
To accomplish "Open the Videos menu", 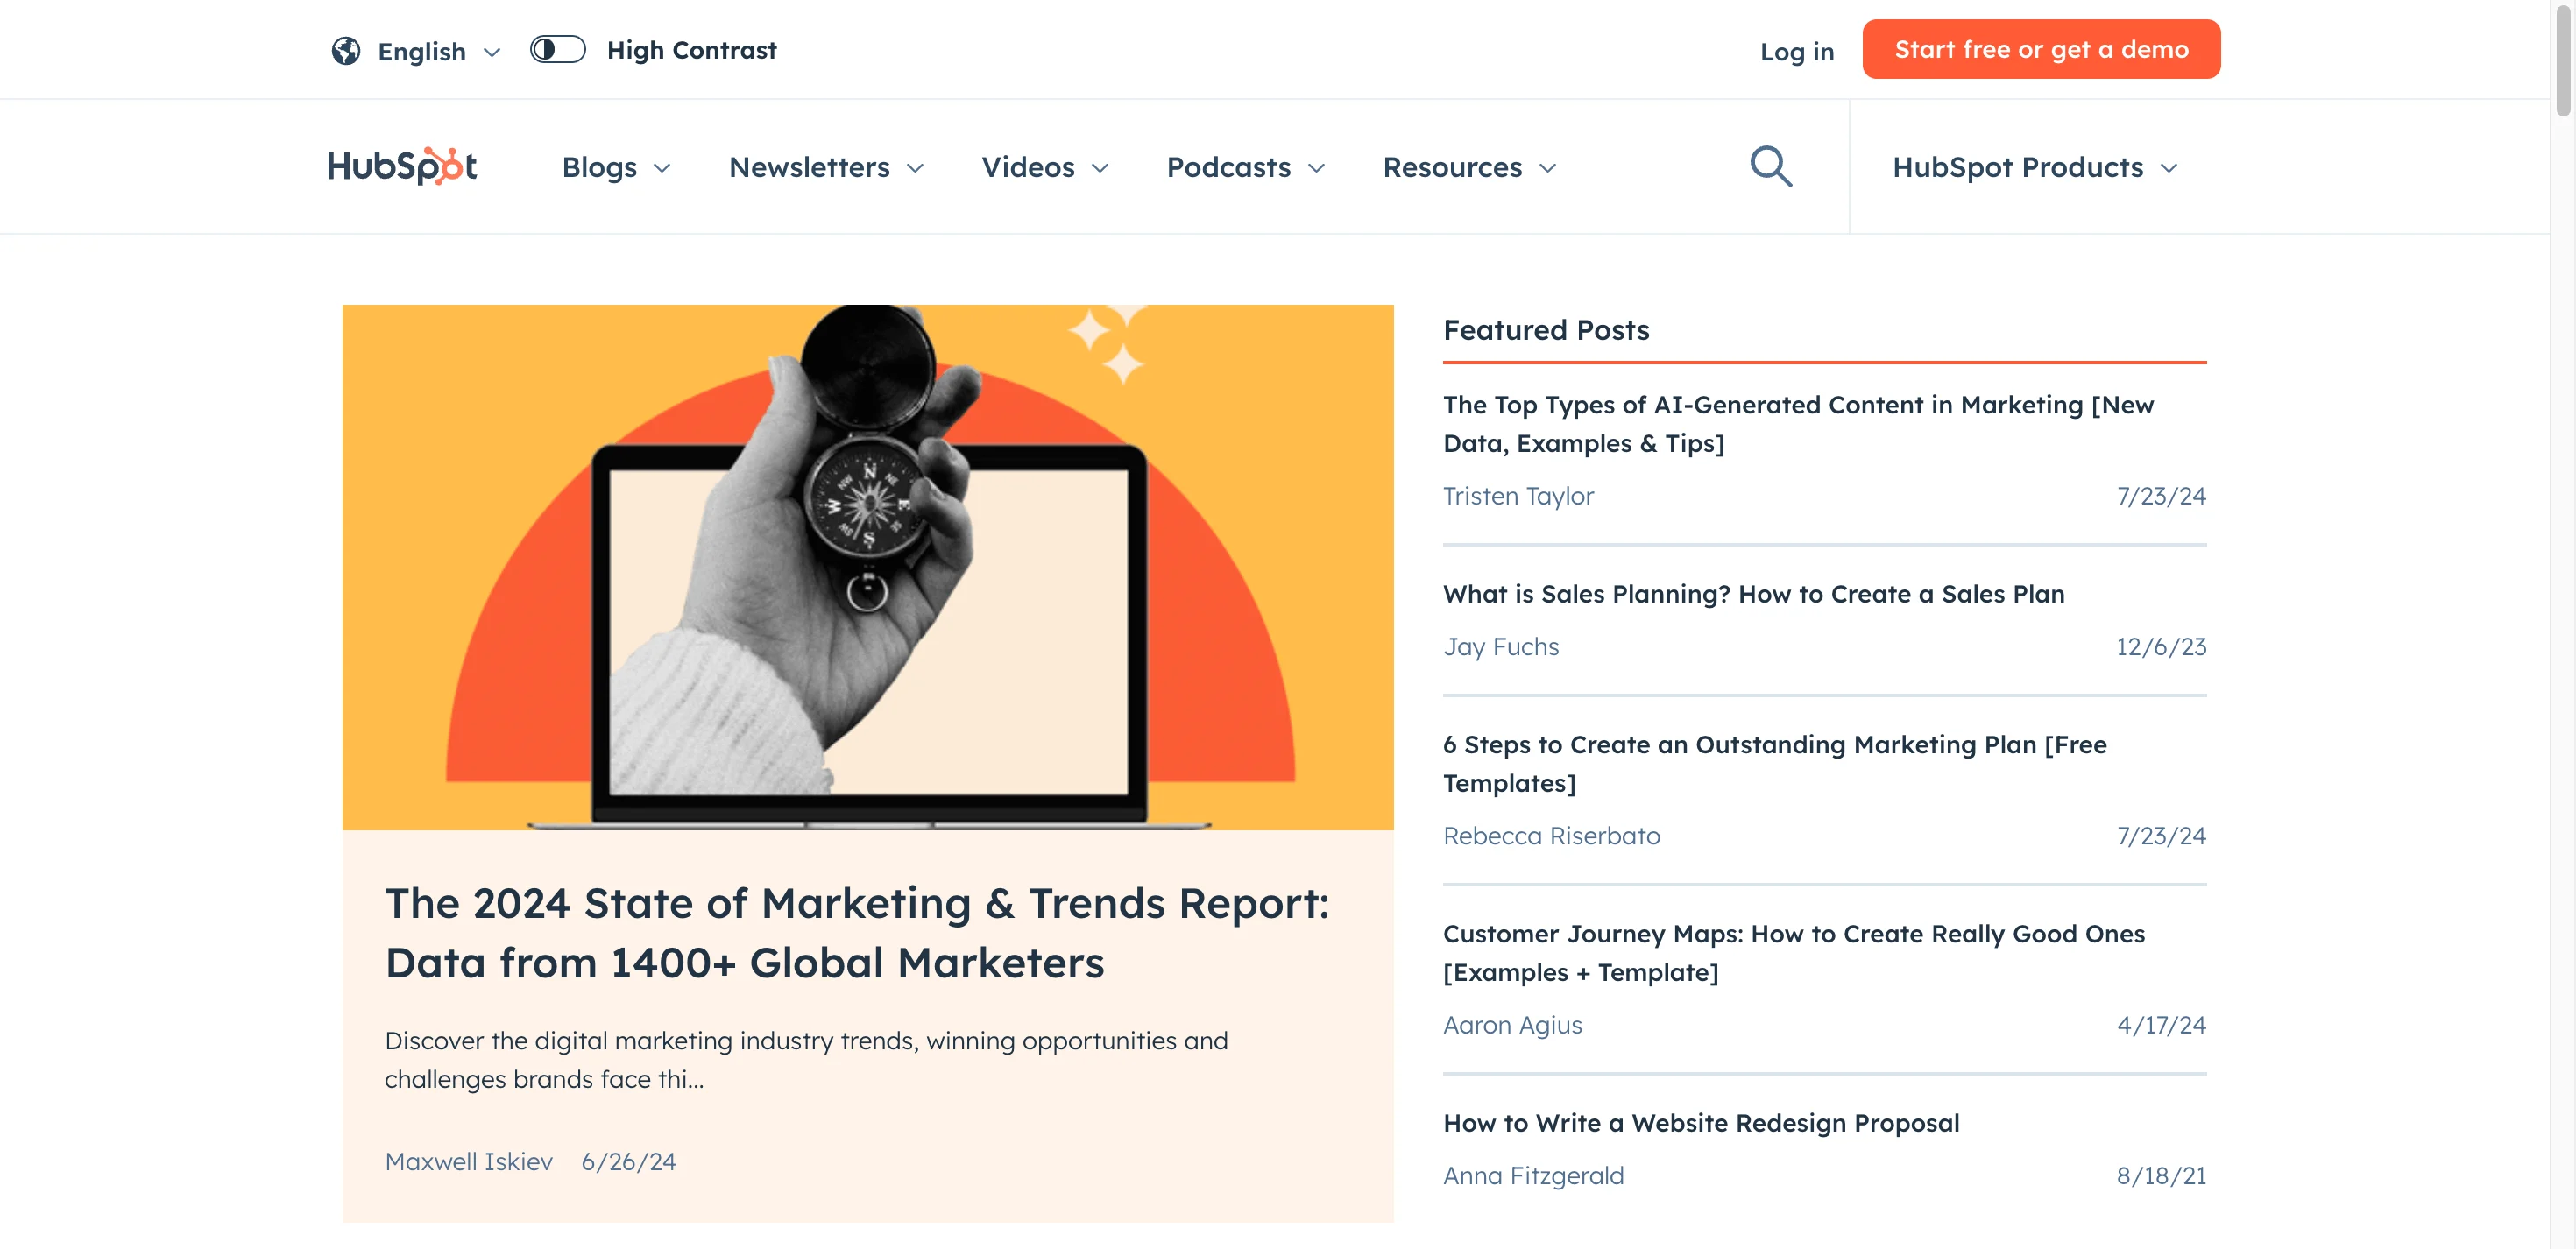I will tap(1044, 167).
